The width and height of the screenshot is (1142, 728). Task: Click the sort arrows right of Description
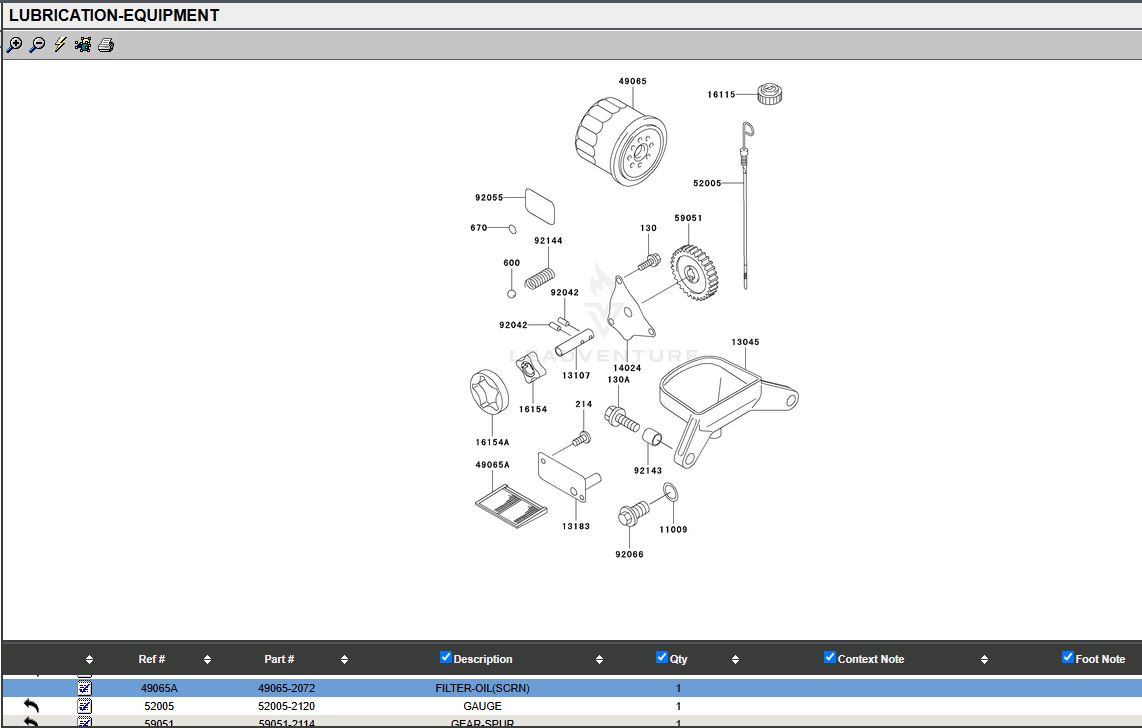(599, 660)
